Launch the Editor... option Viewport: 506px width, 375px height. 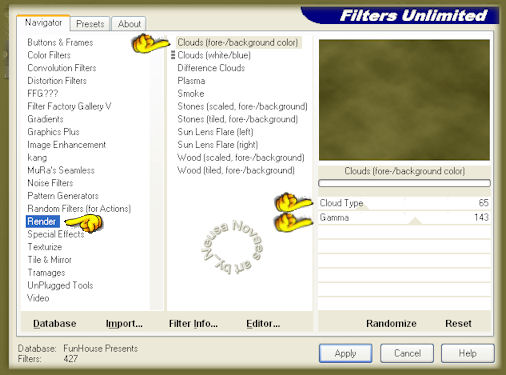(x=263, y=323)
